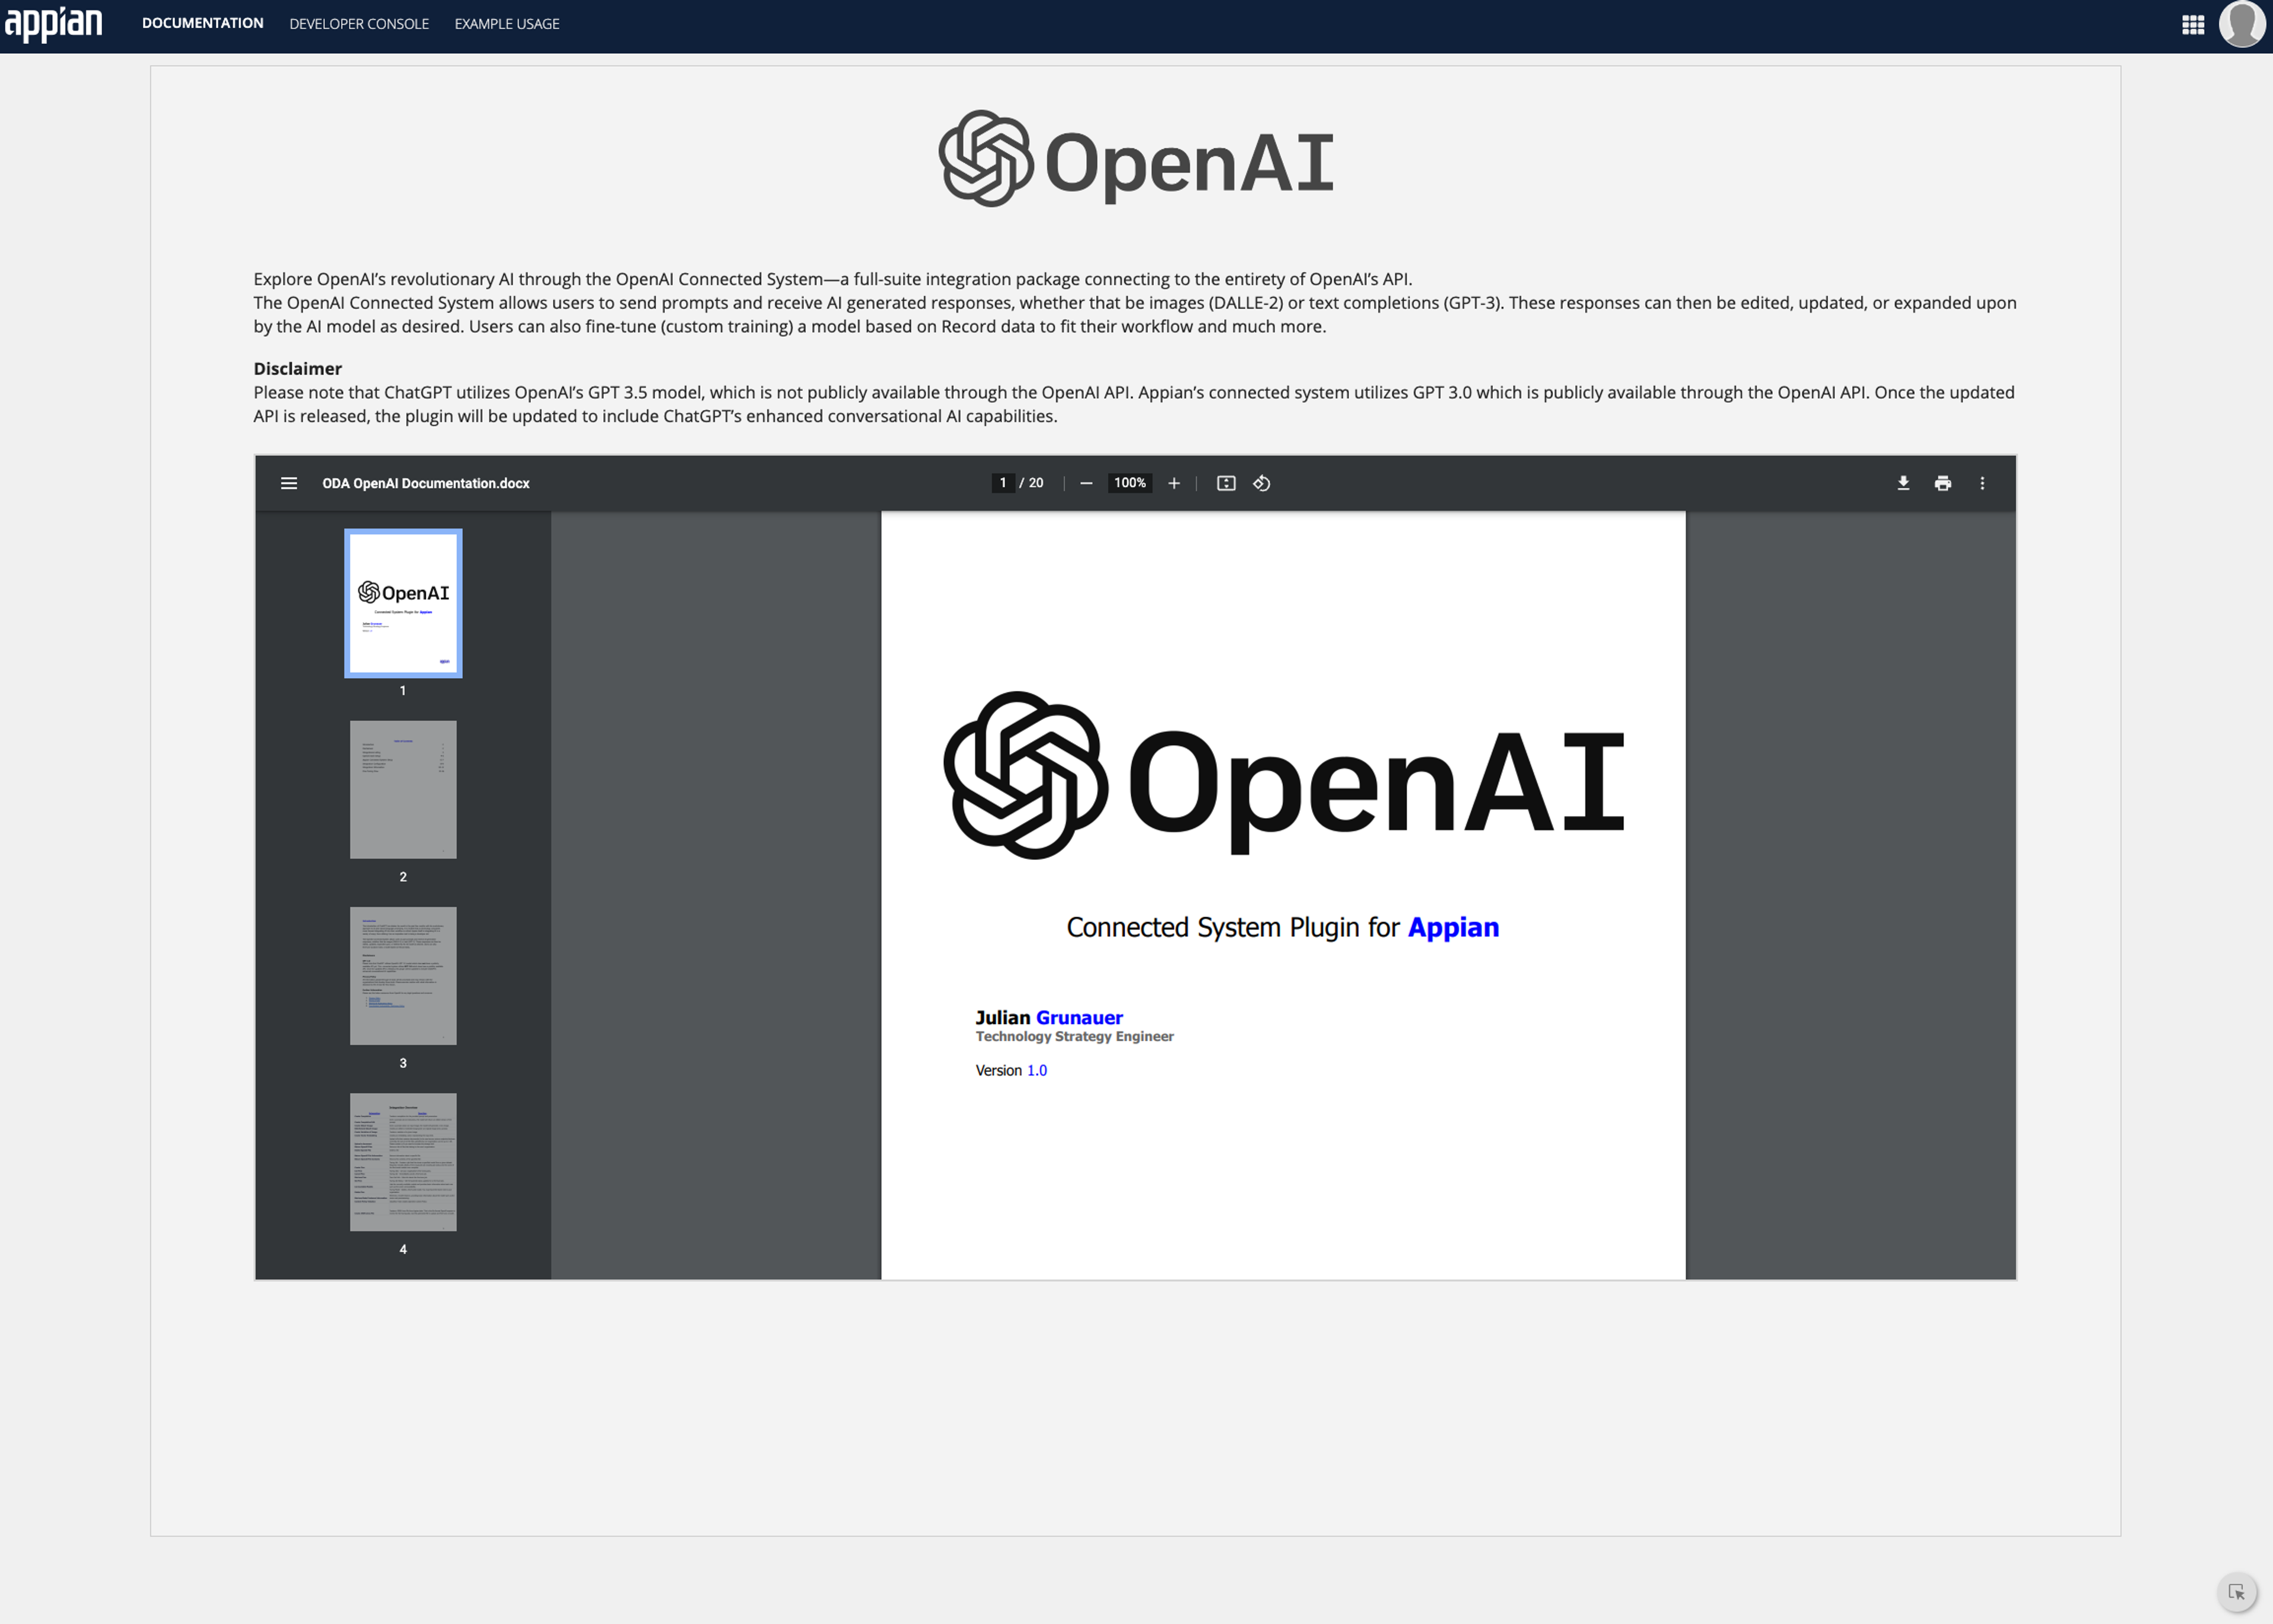
Task: Click the 100% zoom level field
Action: tap(1130, 483)
